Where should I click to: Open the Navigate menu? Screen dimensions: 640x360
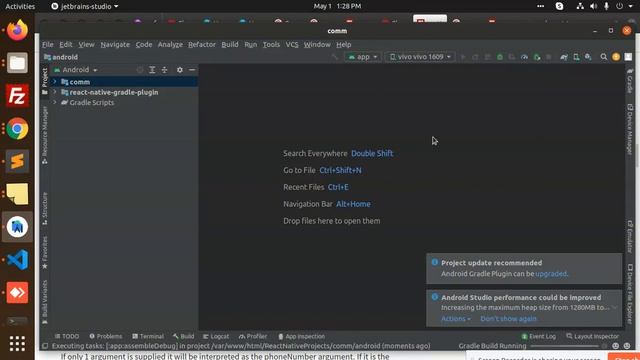click(x=115, y=44)
